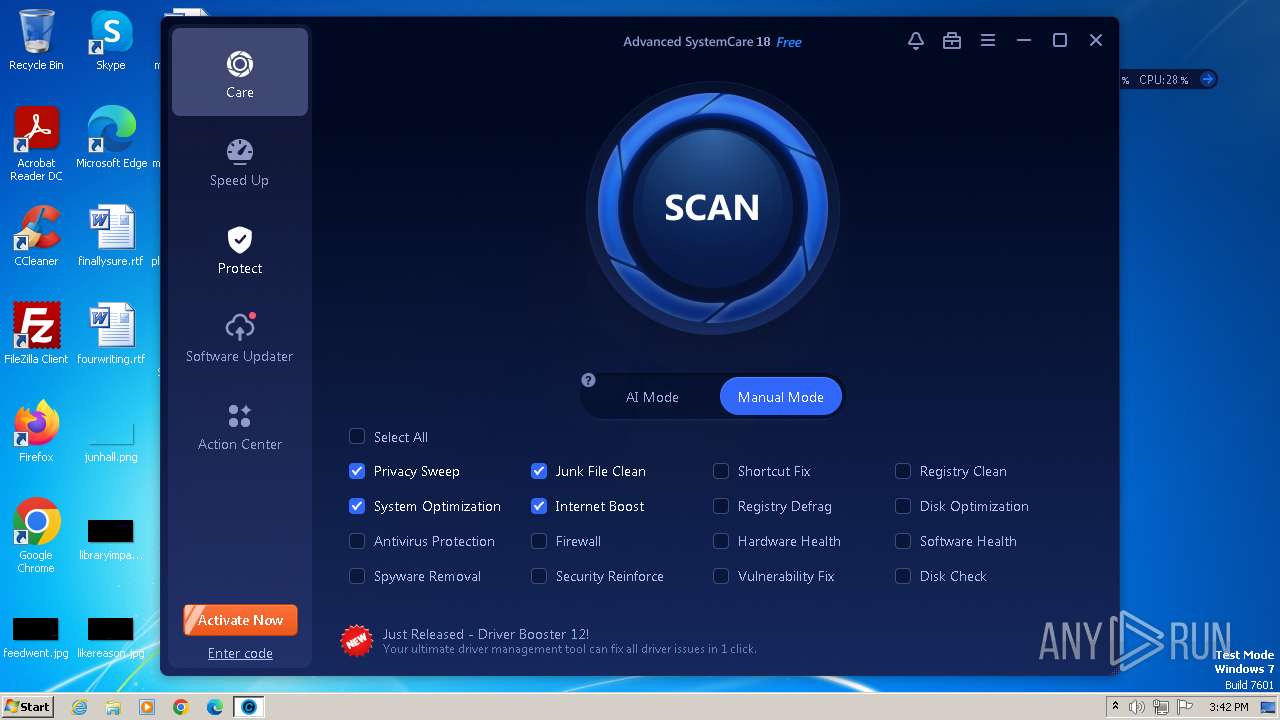Uncheck the Privacy Sweep checkbox
This screenshot has width=1280, height=720.
pos(357,470)
